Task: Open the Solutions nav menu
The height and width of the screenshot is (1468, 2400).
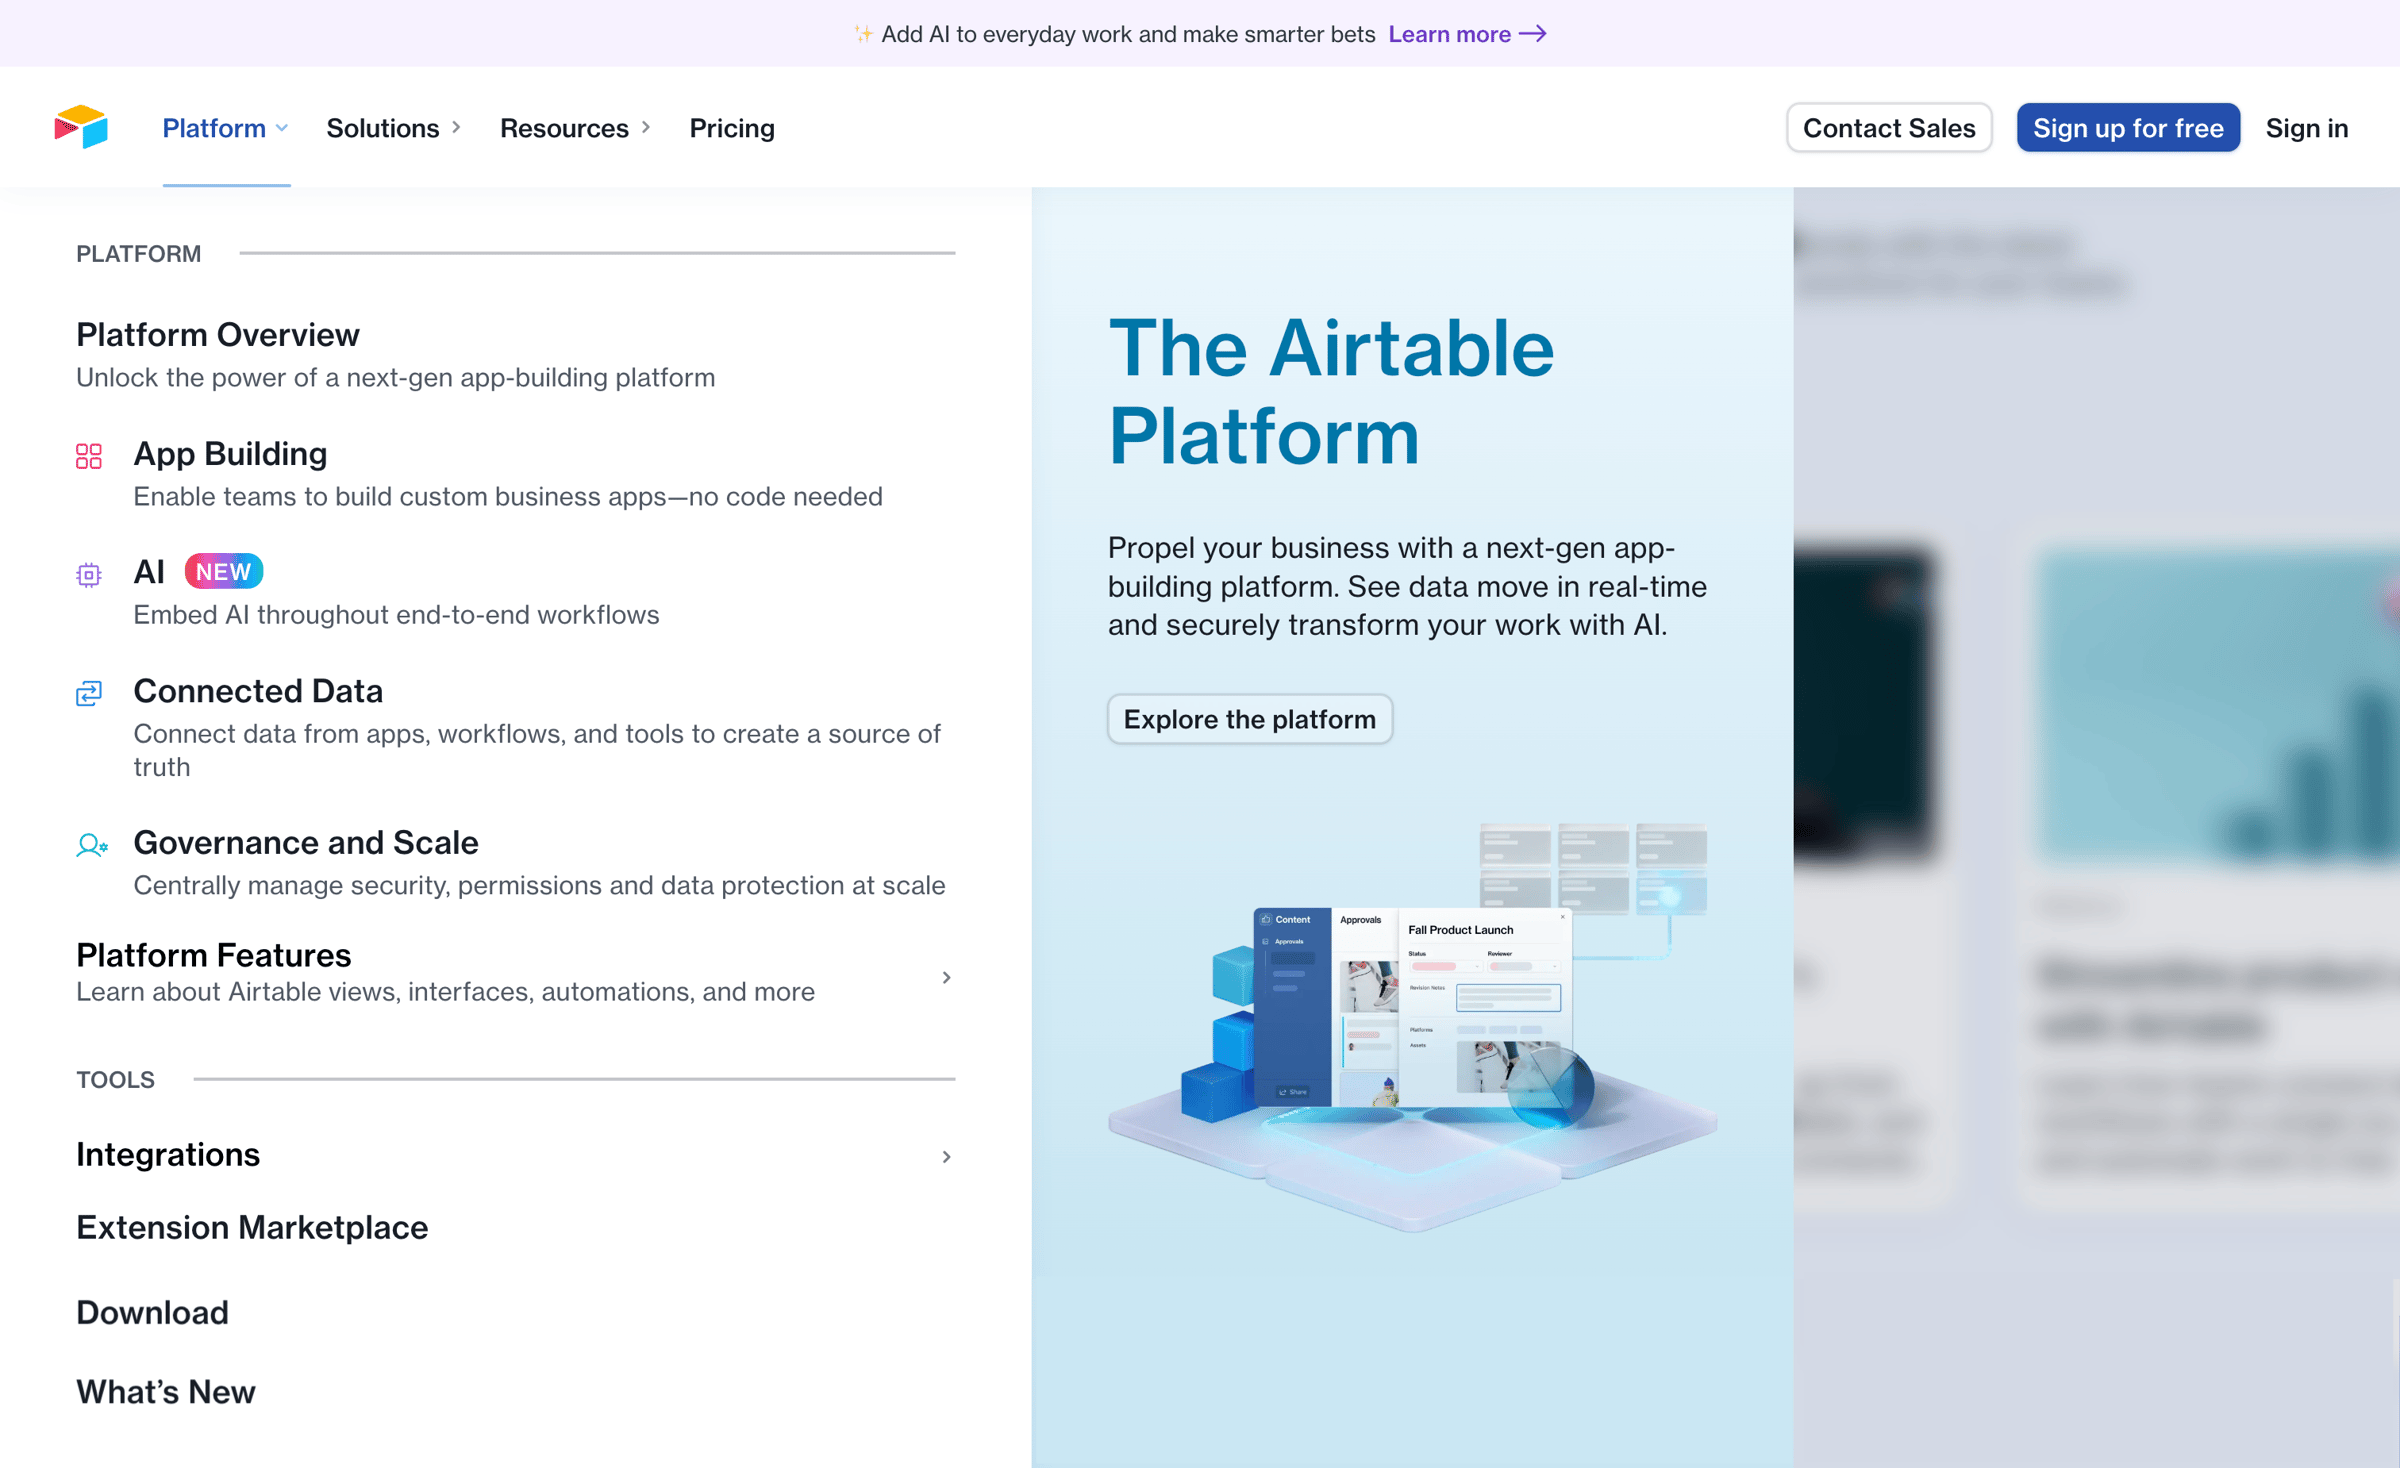Action: coord(394,128)
